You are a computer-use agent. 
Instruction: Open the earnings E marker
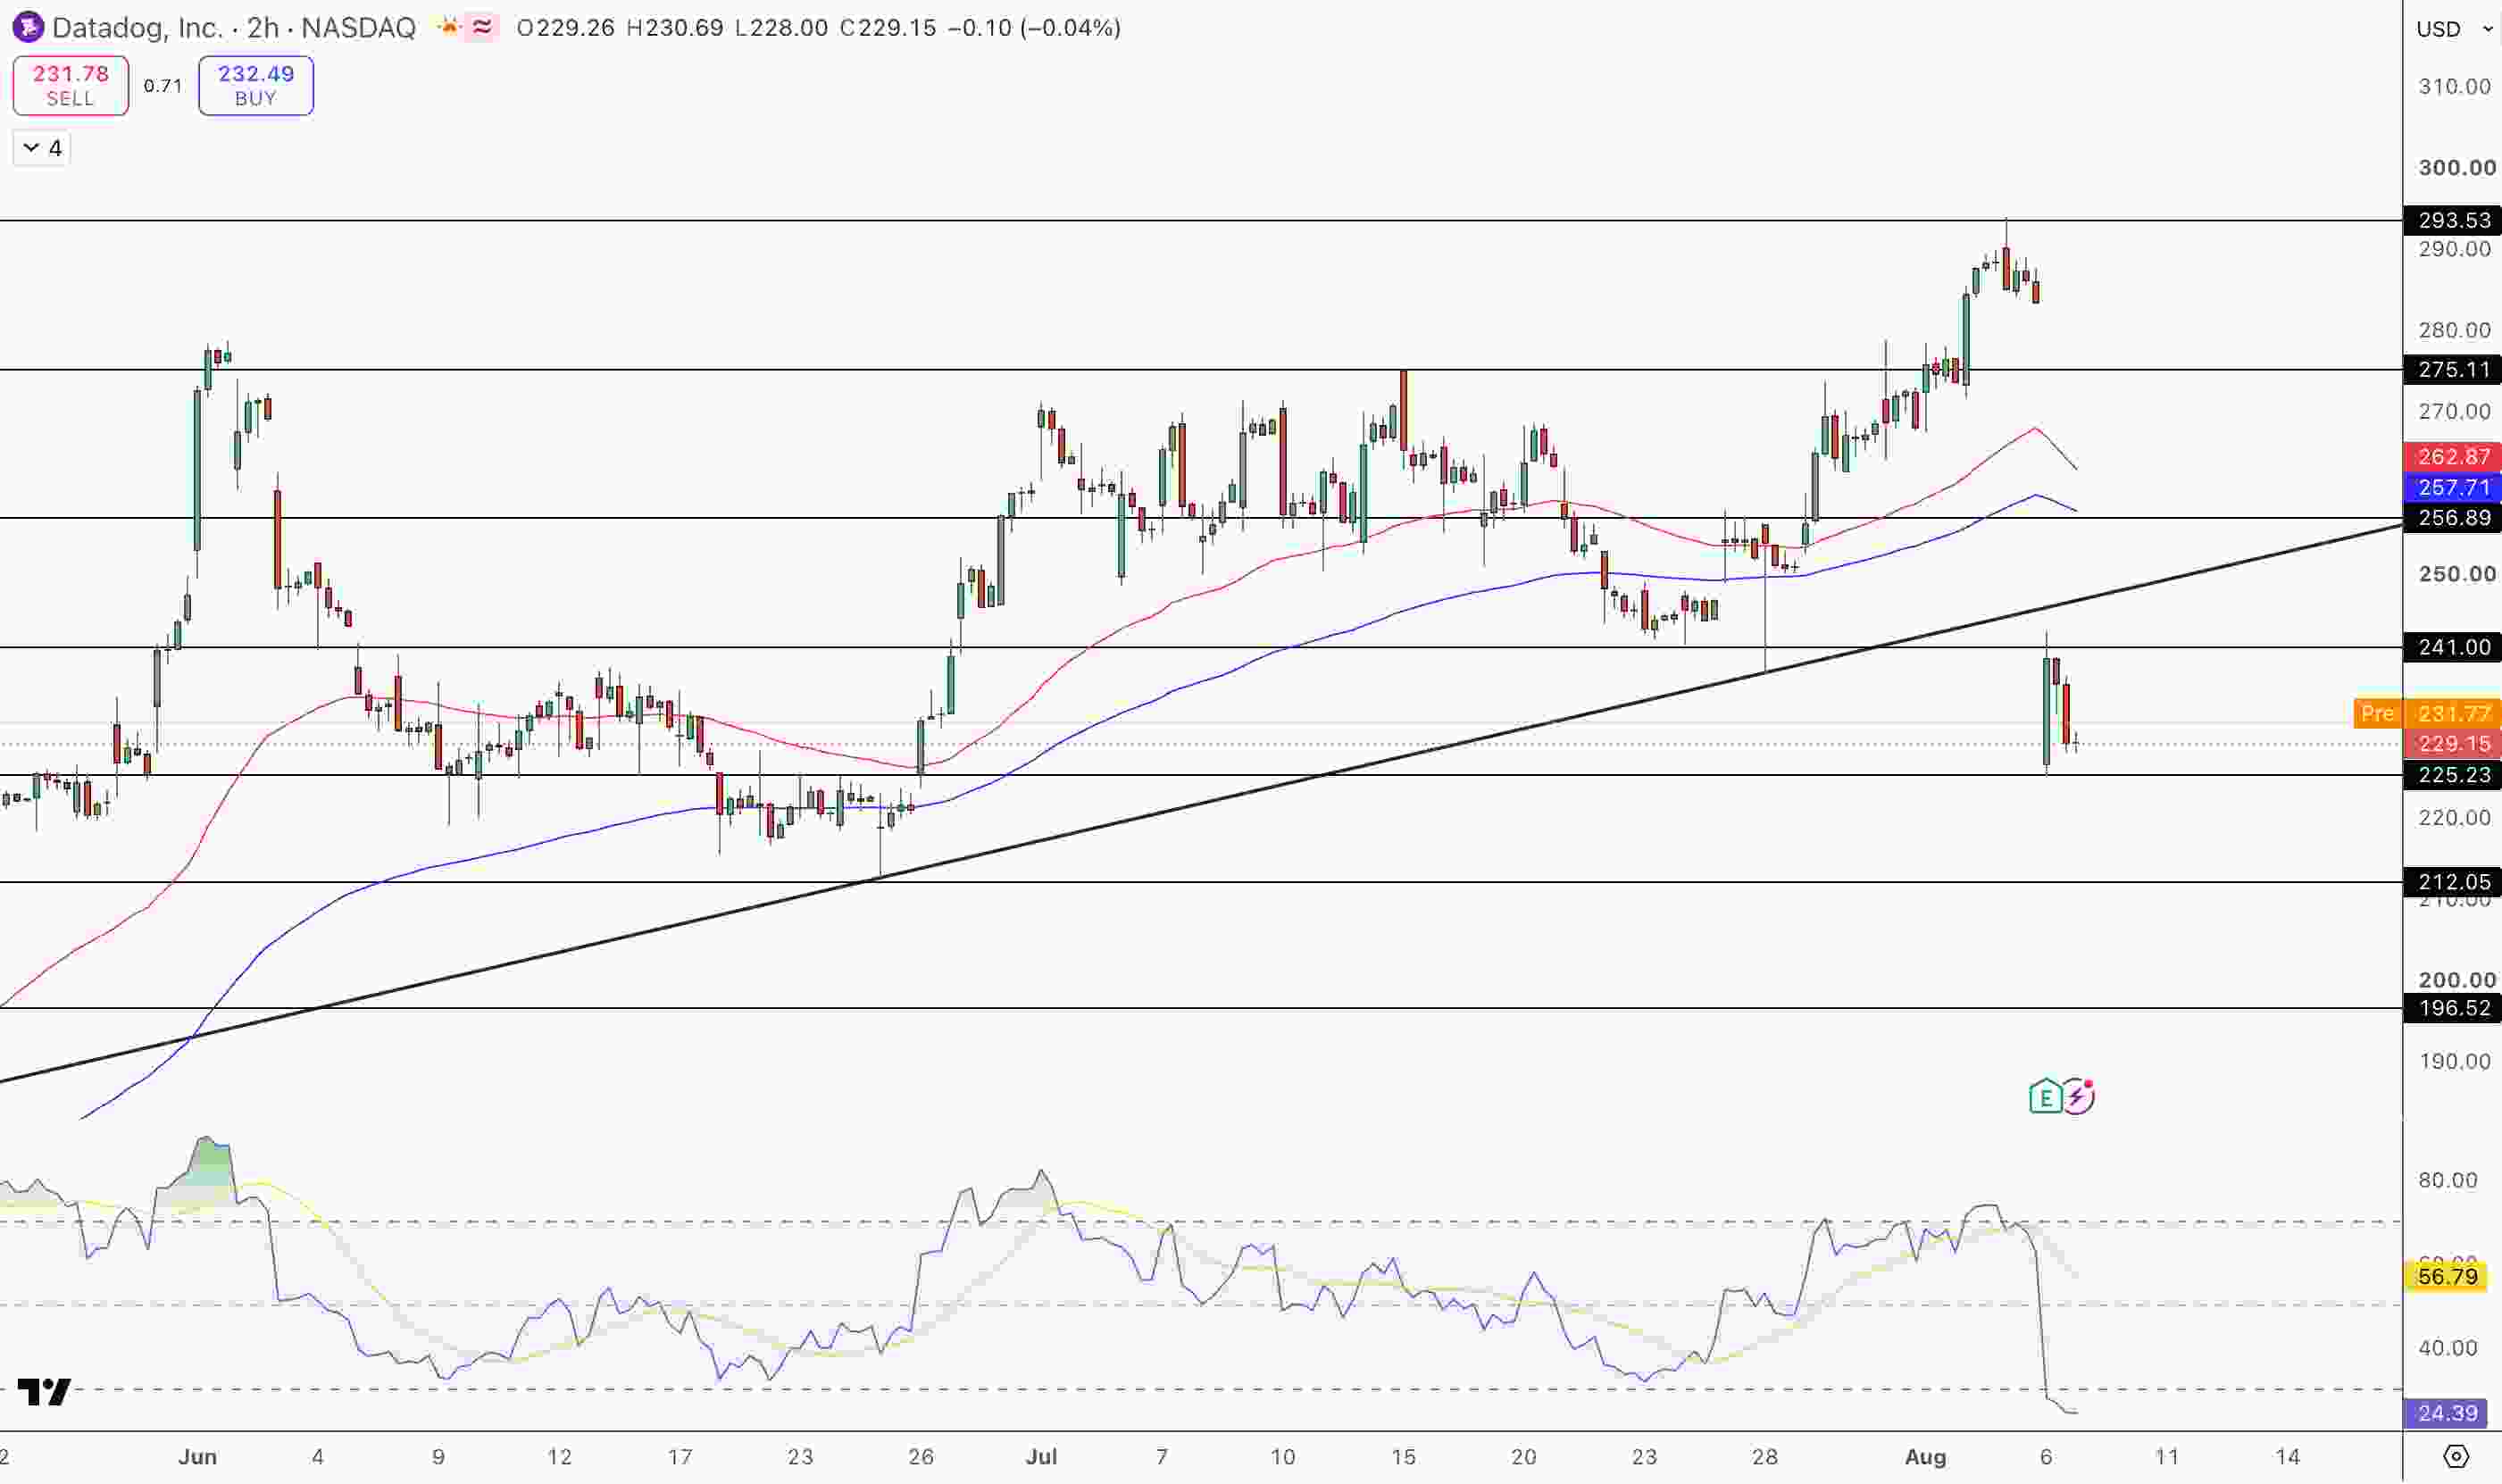[x=2045, y=1097]
